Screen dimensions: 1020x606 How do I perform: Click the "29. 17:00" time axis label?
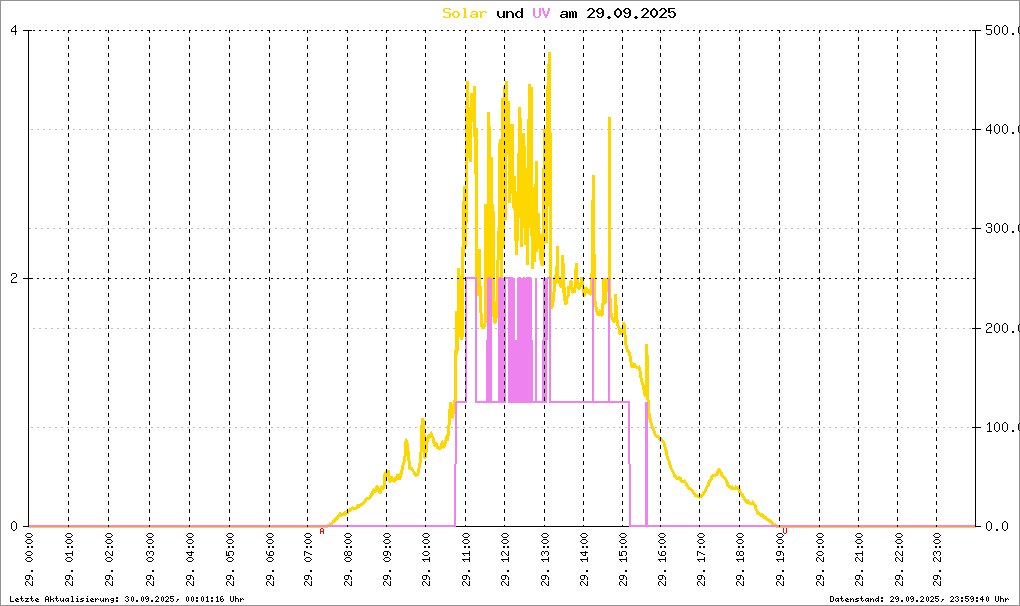pos(701,560)
